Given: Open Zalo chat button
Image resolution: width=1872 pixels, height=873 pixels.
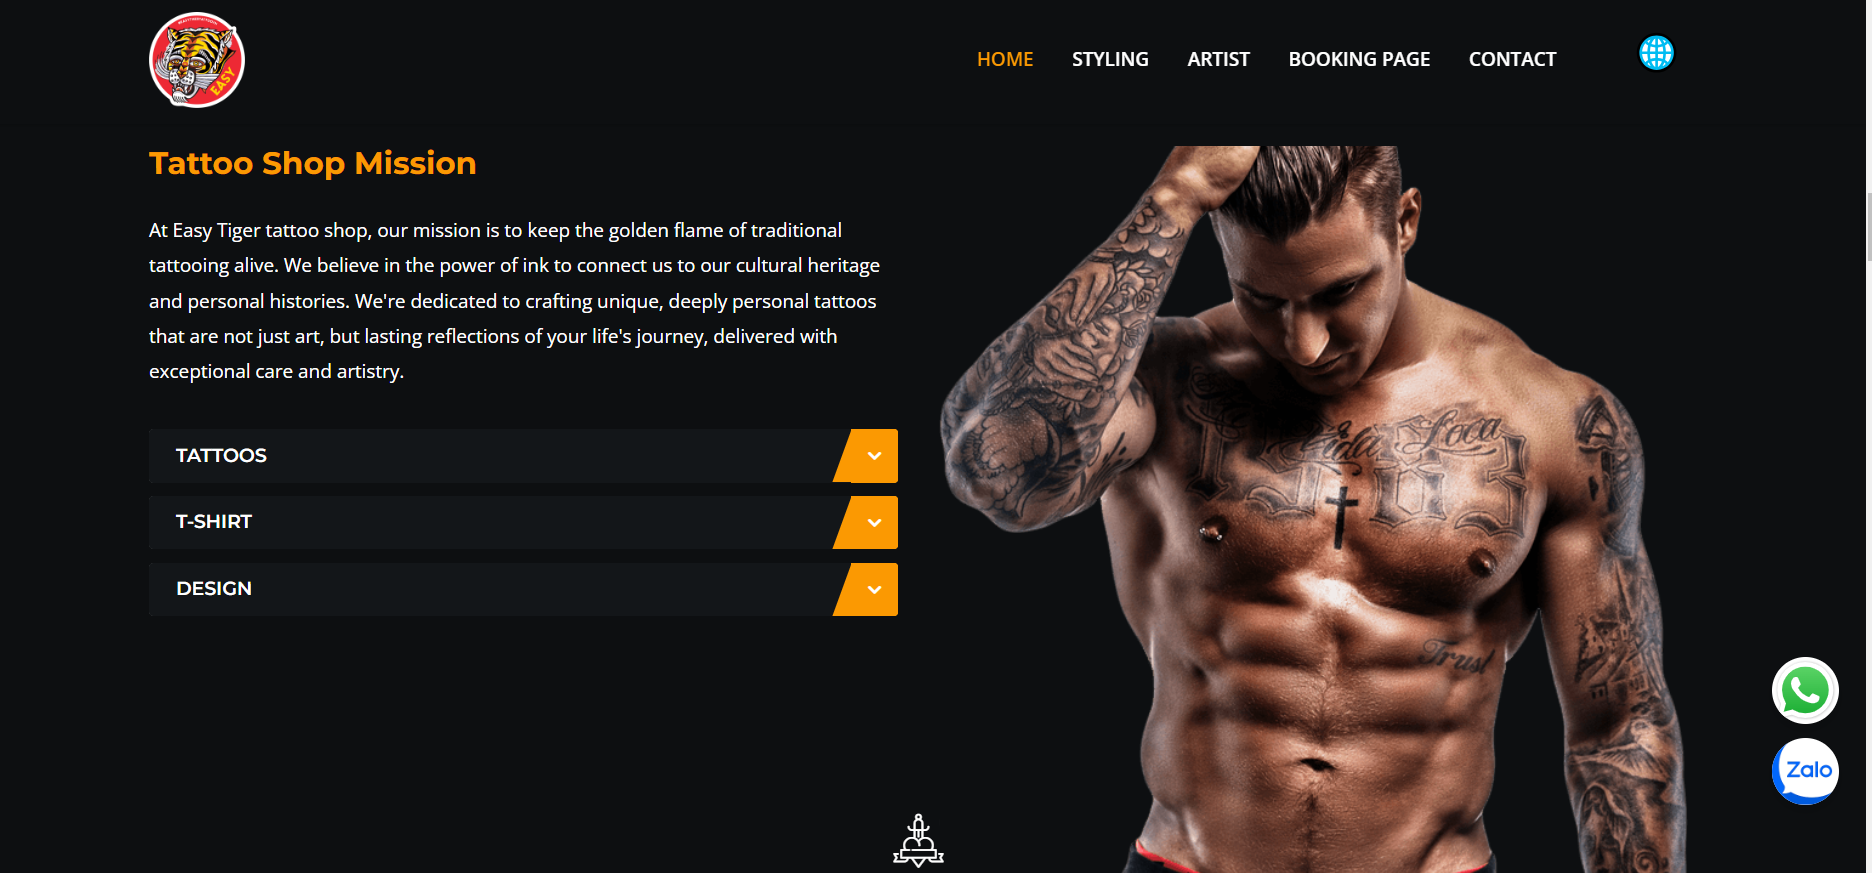Looking at the screenshot, I should [1805, 771].
